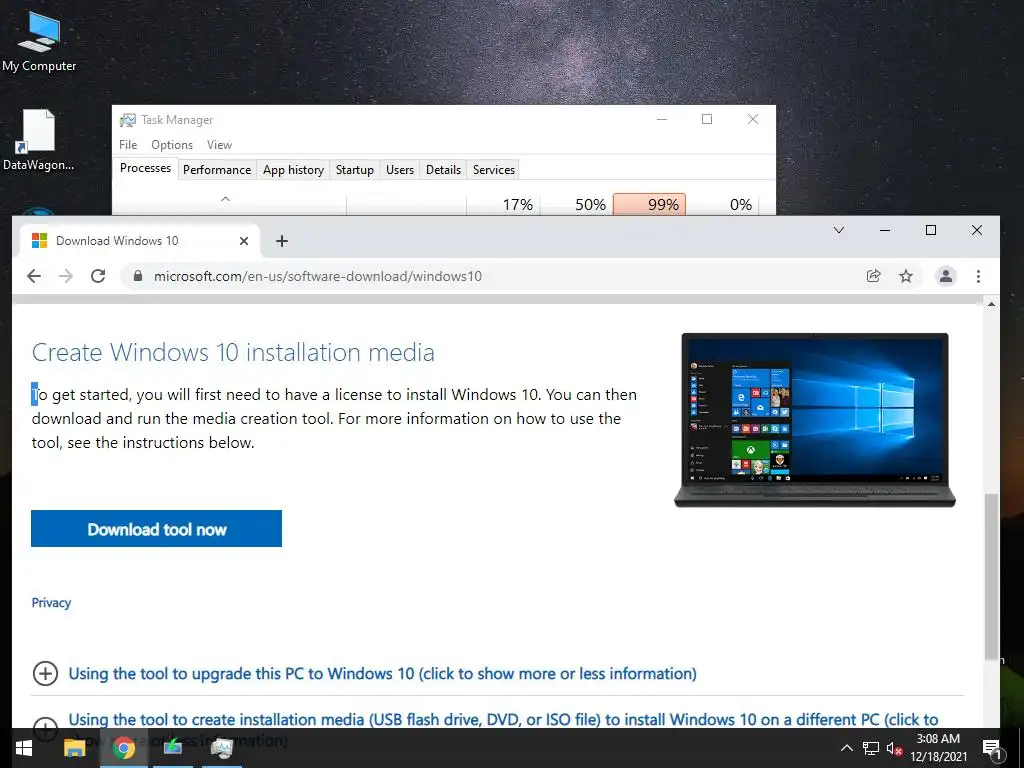Open the Chrome three-dot menu
1024x768 pixels.
(978, 276)
